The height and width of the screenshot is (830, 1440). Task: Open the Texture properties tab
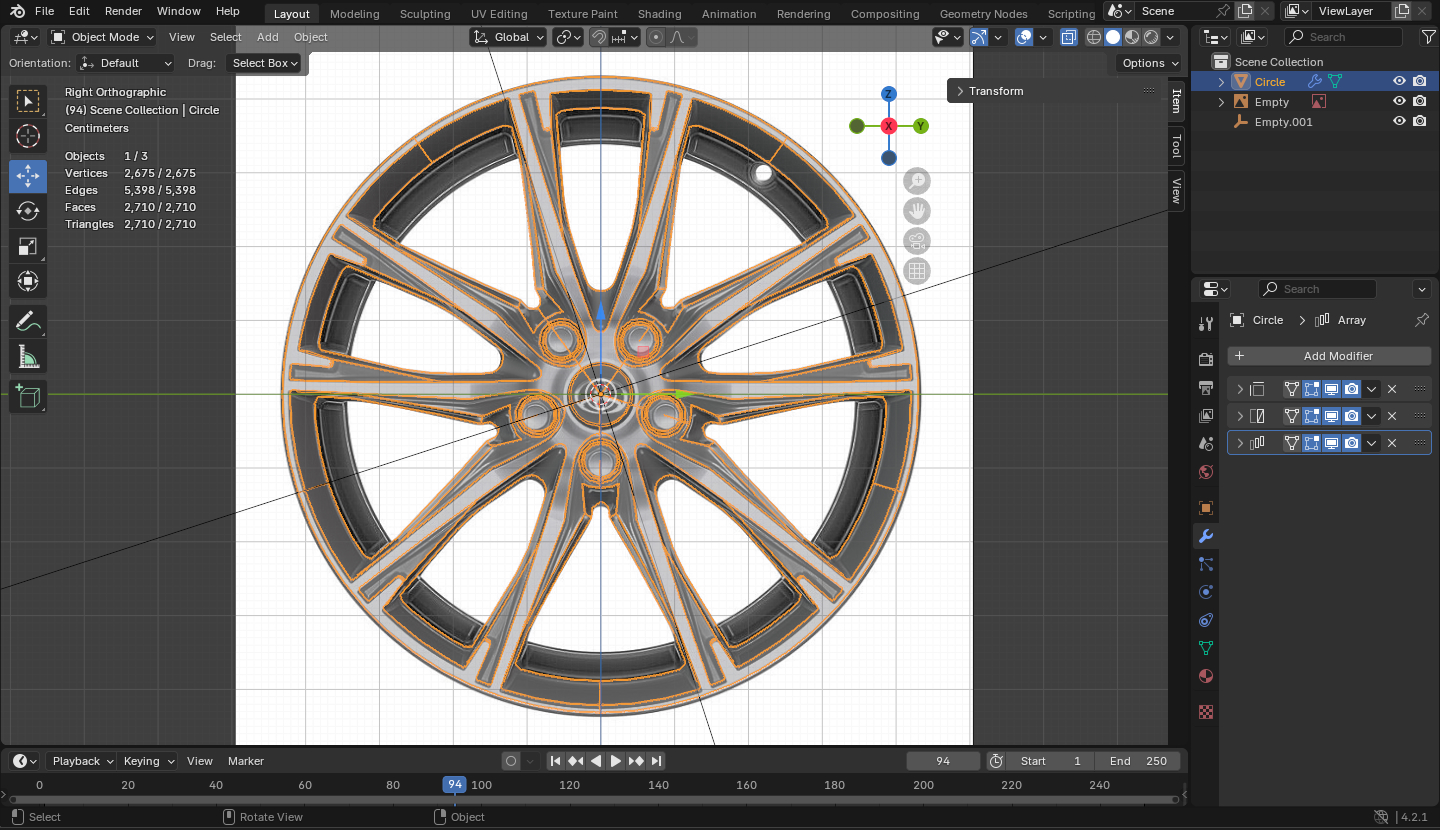click(x=1206, y=712)
